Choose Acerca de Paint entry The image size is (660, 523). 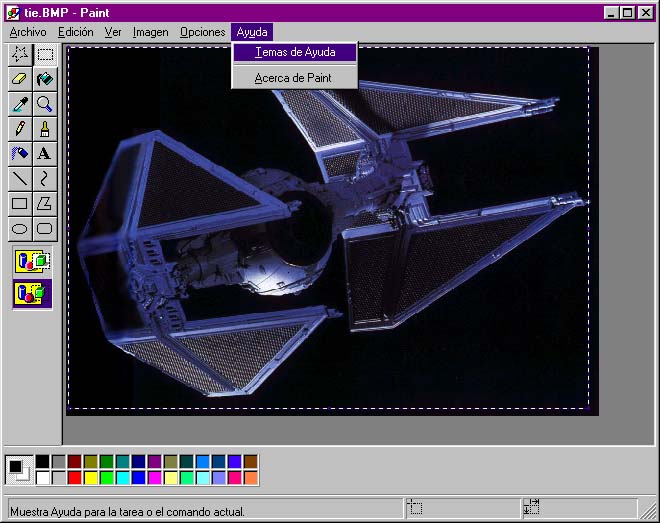pos(293,78)
